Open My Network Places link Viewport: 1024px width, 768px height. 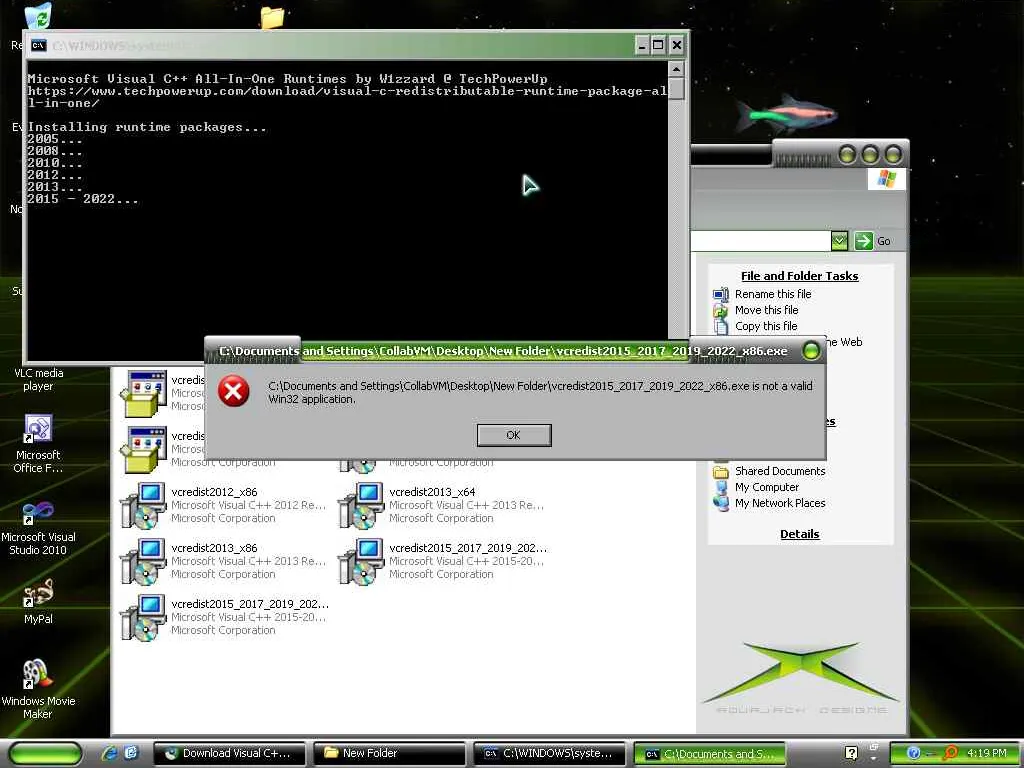coord(780,503)
